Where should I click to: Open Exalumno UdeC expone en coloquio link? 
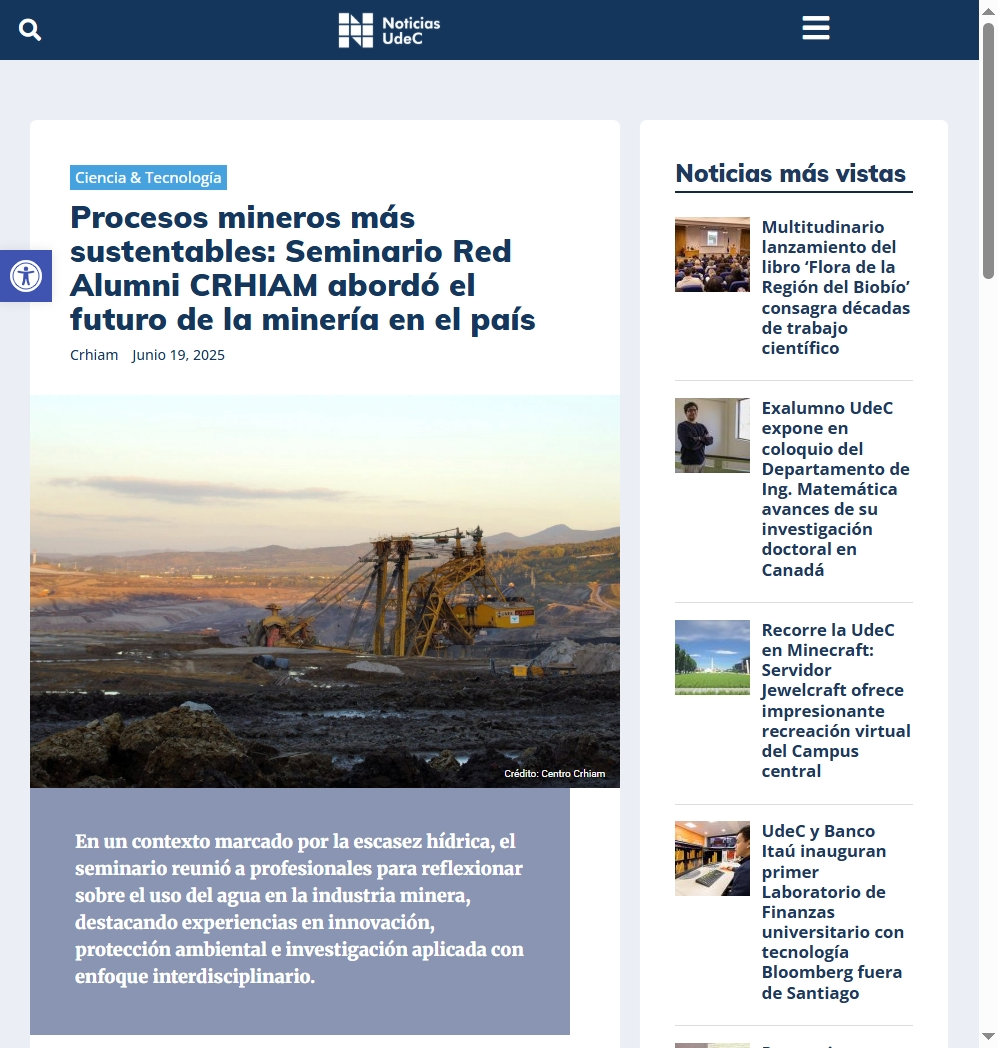836,489
